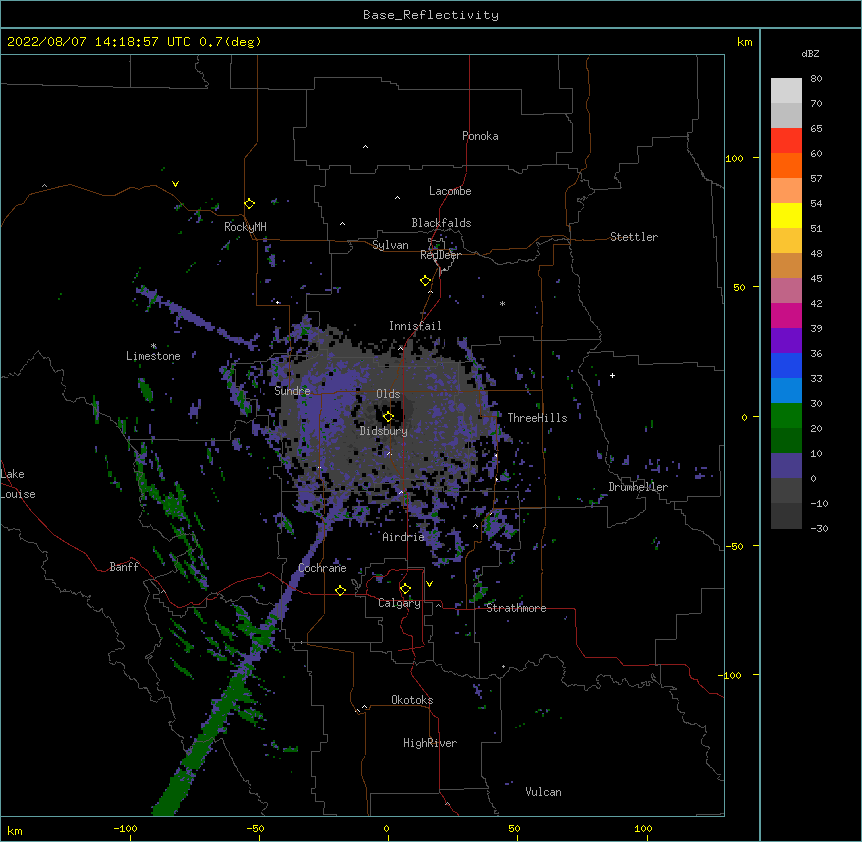Click the white caret marker west of Ponoka
The height and width of the screenshot is (842, 862).
tap(366, 147)
